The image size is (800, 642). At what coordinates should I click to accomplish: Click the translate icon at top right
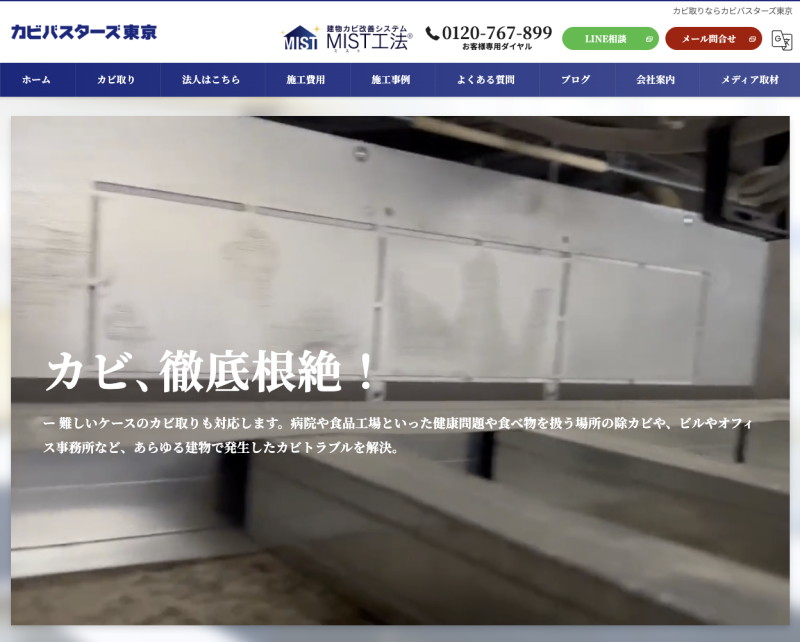[781, 39]
